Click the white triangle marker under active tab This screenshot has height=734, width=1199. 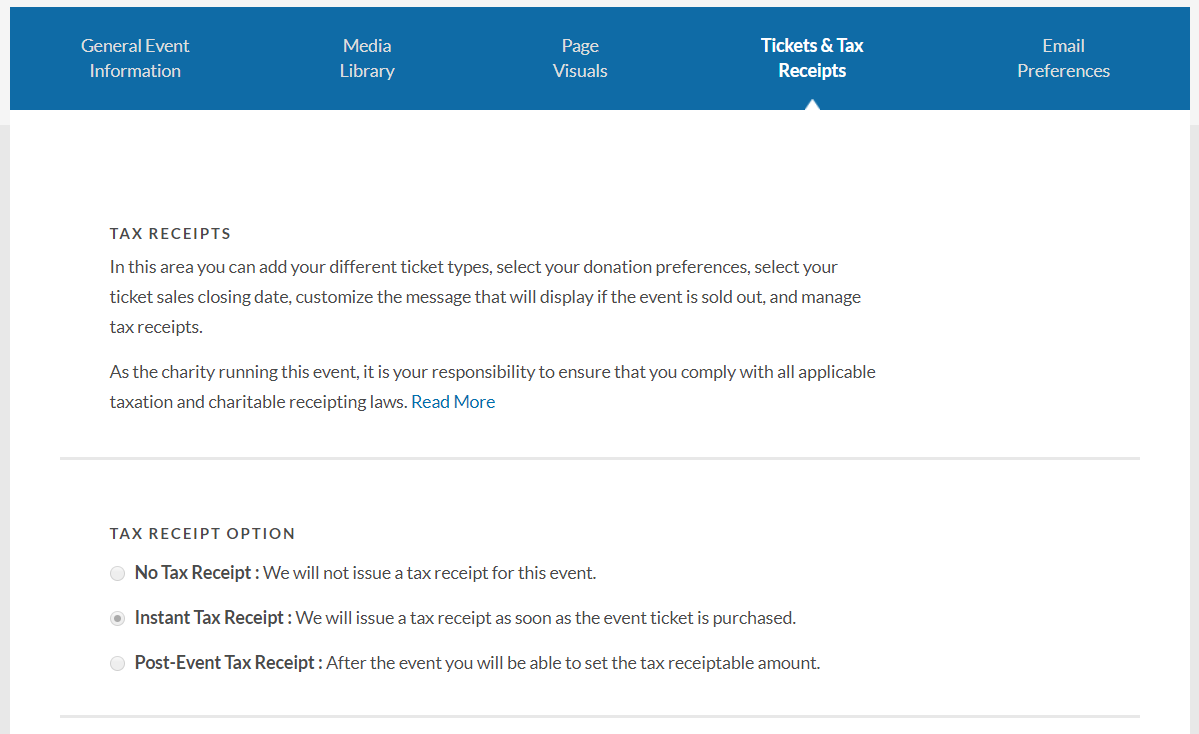pyautogui.click(x=812, y=104)
